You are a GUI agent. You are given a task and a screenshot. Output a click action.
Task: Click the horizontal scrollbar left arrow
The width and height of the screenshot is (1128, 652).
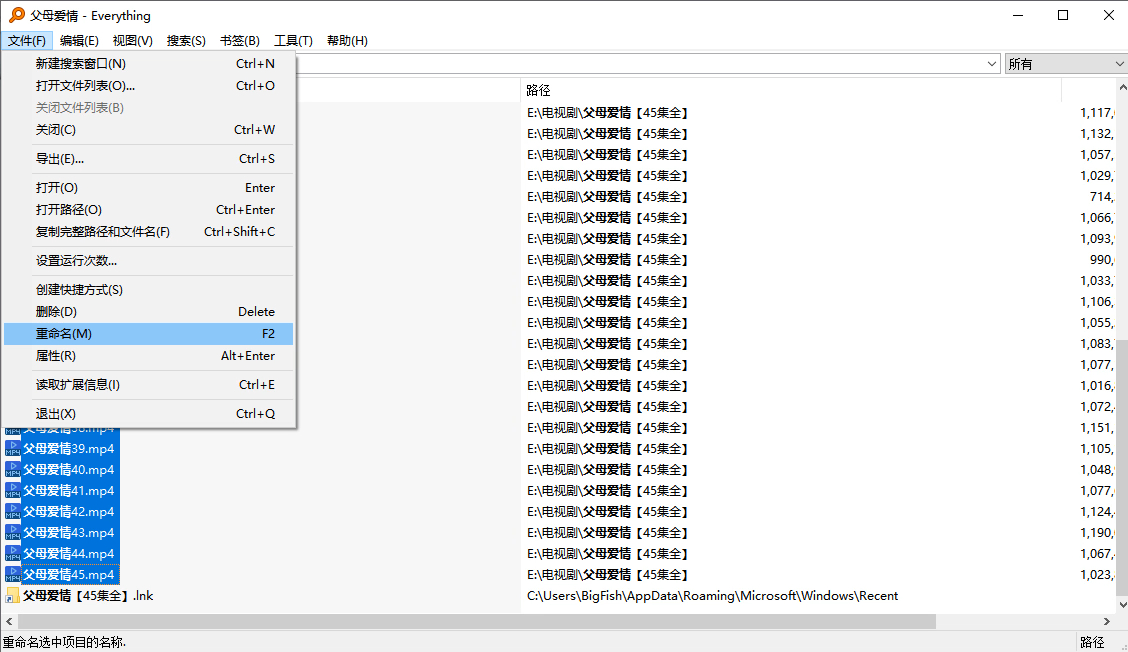(x=9, y=620)
